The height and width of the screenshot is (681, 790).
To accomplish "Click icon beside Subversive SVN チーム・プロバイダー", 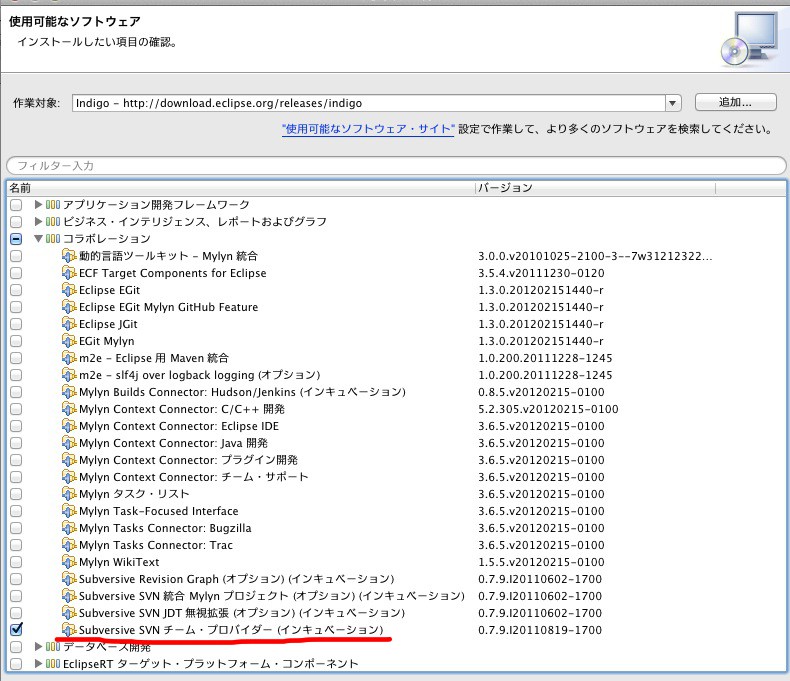I will tap(69, 630).
